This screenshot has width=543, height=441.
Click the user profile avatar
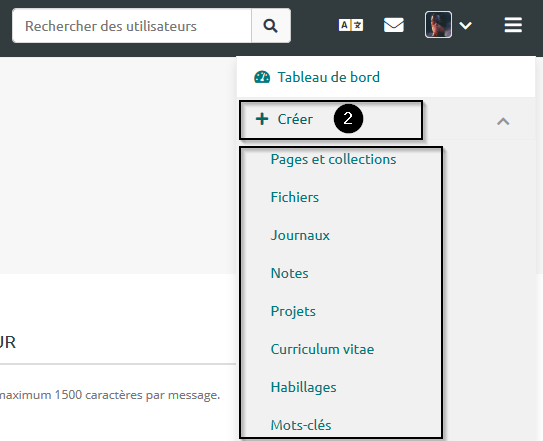438,25
